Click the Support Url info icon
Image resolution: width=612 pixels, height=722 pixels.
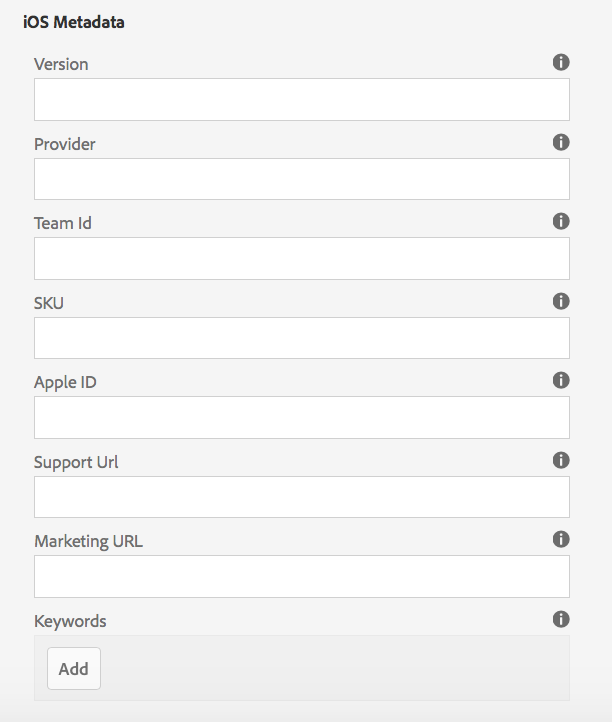point(561,460)
